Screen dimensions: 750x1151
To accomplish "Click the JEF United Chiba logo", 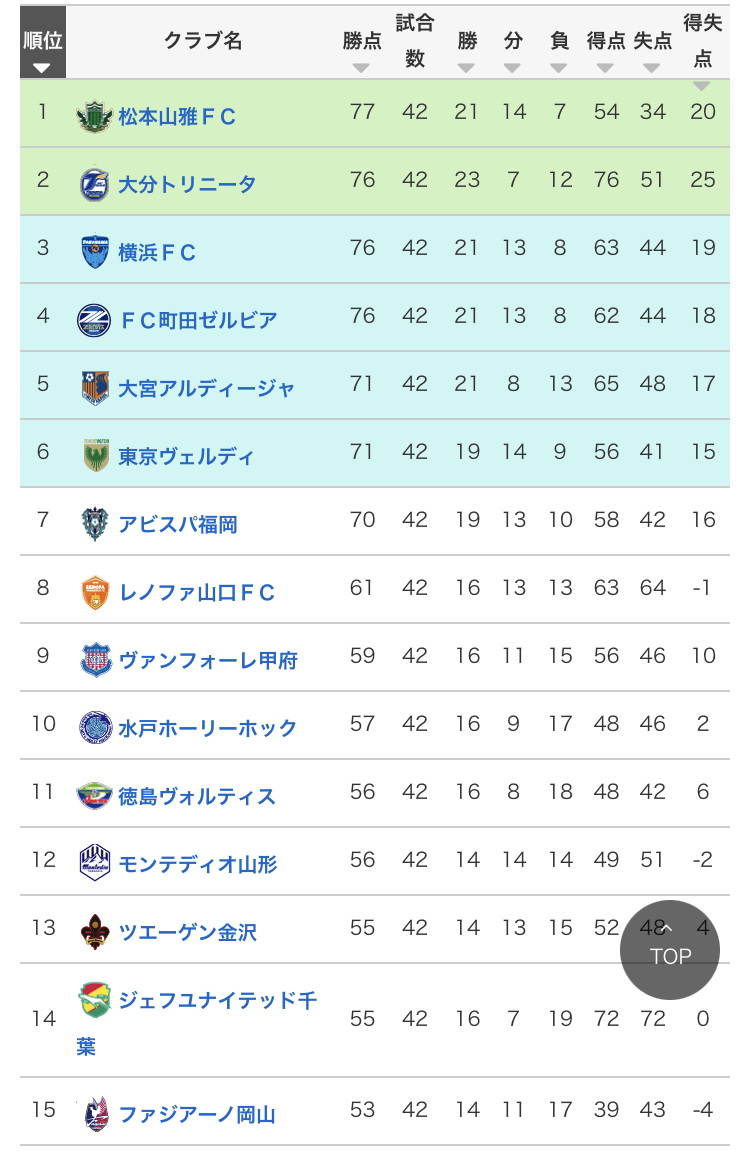I will 94,999.
